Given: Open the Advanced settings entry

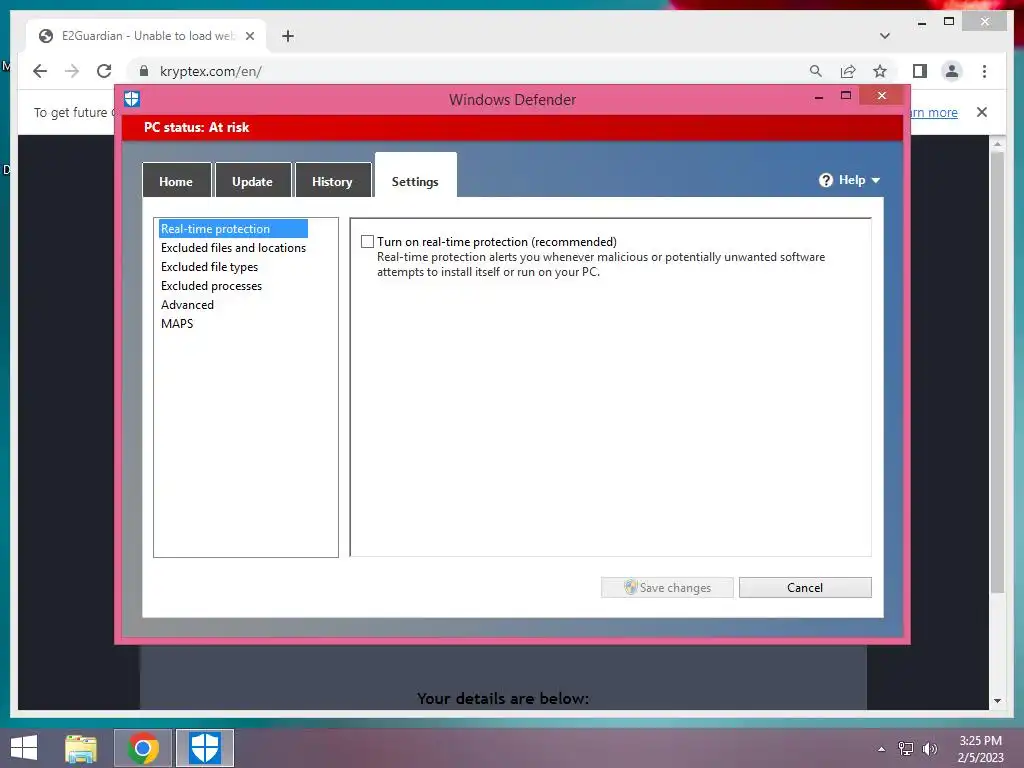Looking at the screenshot, I should tap(187, 304).
